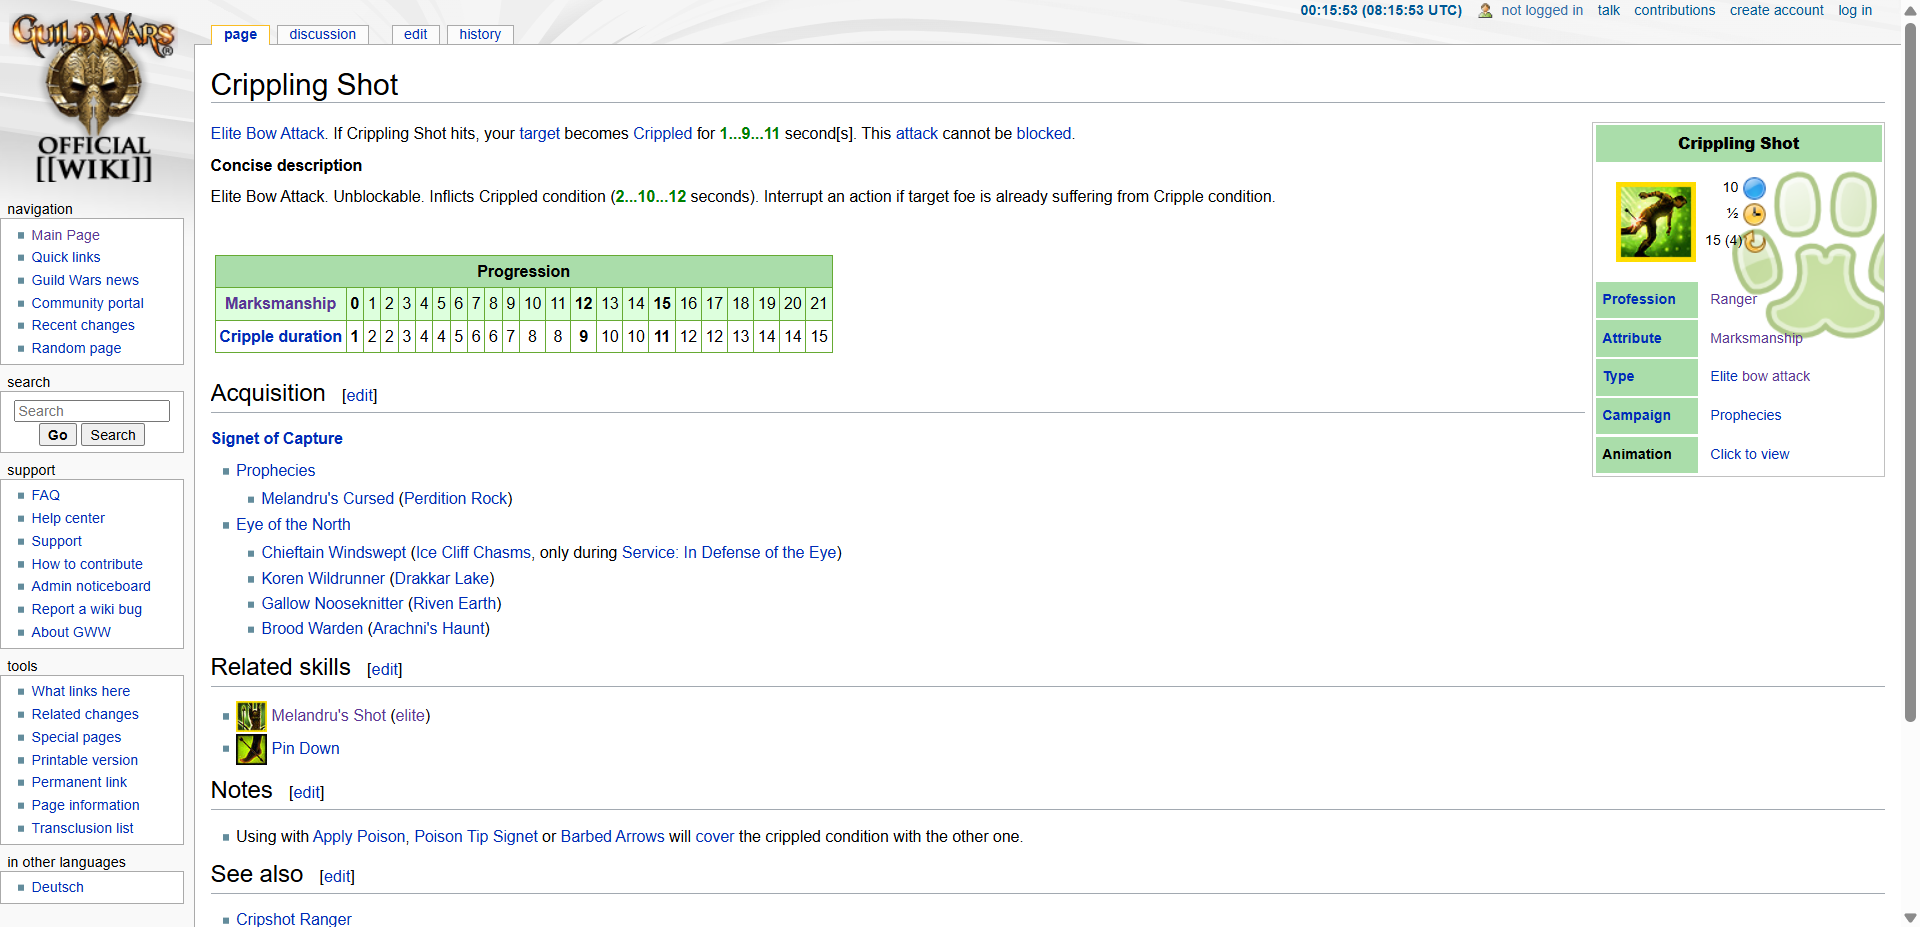
Task: Open the Crippling Shot skill icon image
Action: click(x=1655, y=221)
